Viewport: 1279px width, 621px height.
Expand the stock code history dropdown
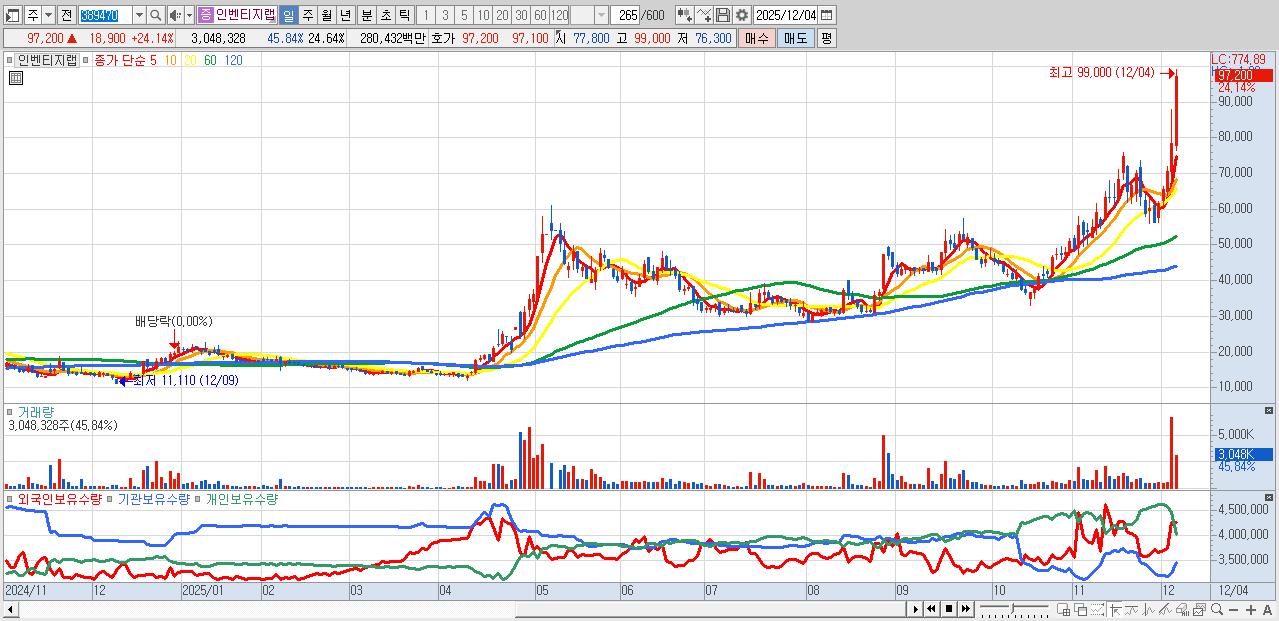pos(139,15)
